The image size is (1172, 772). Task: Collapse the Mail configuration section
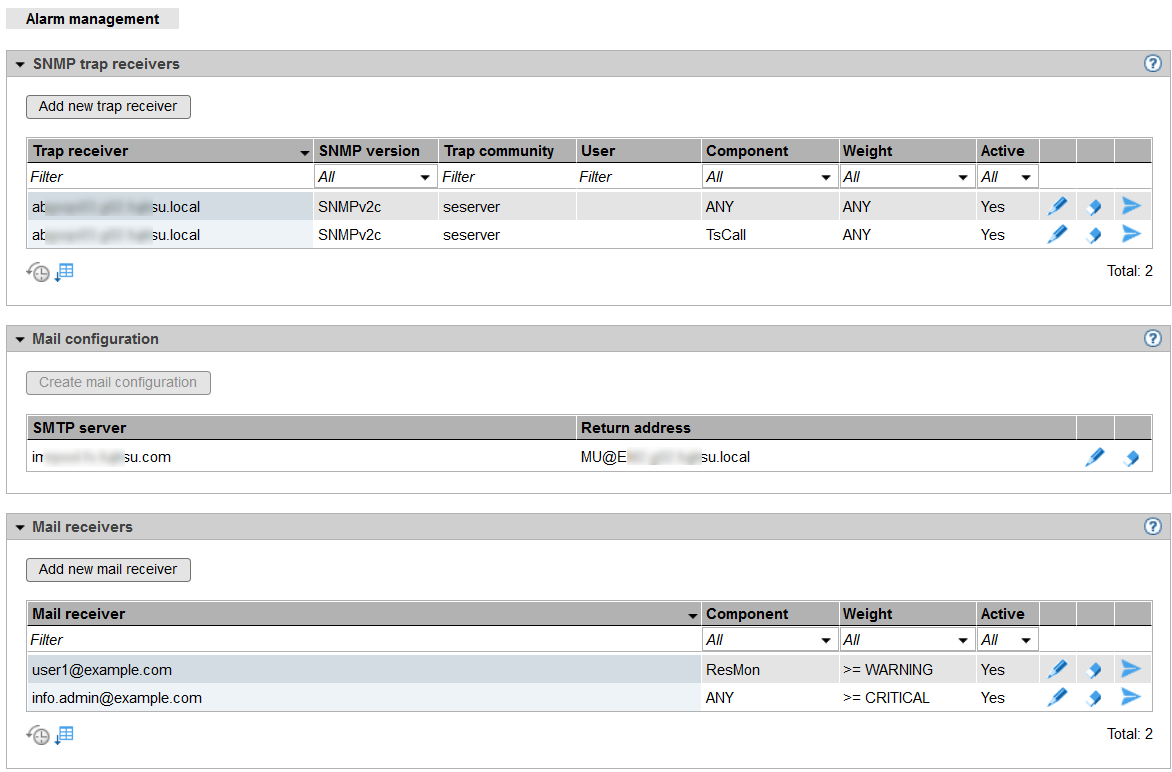pyautogui.click(x=20, y=339)
